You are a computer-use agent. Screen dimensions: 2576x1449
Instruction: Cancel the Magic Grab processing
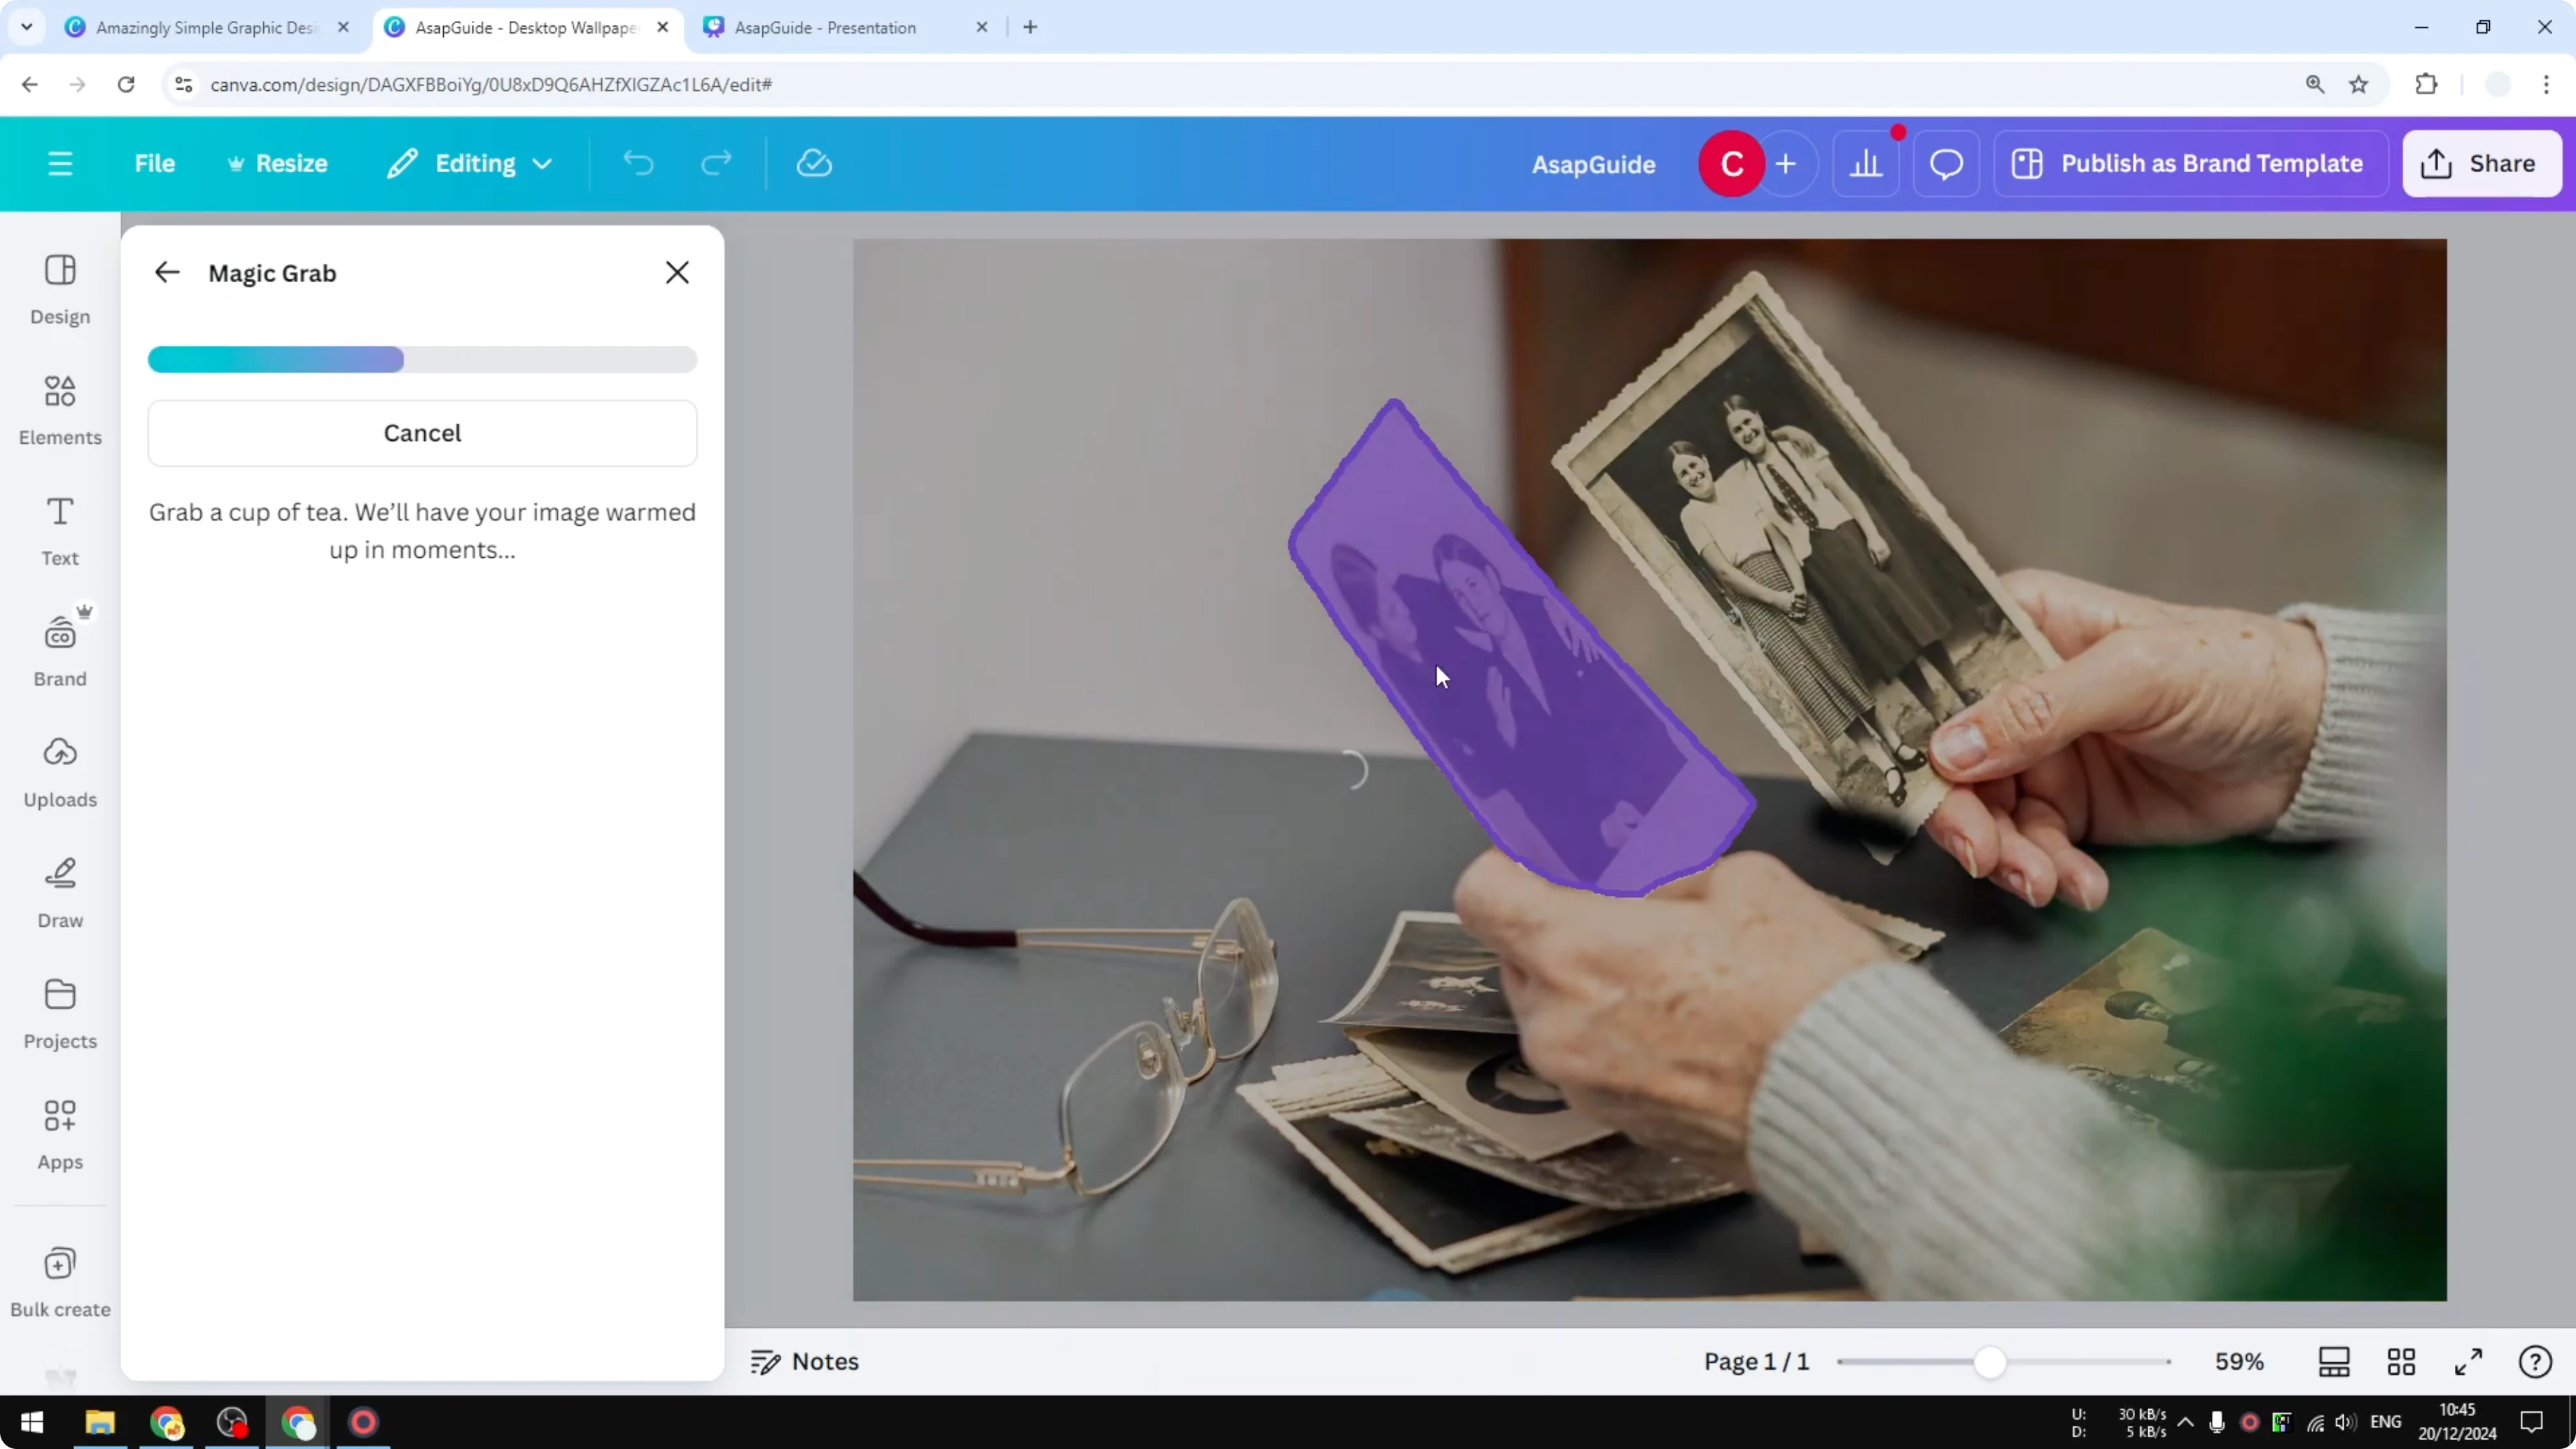click(422, 432)
